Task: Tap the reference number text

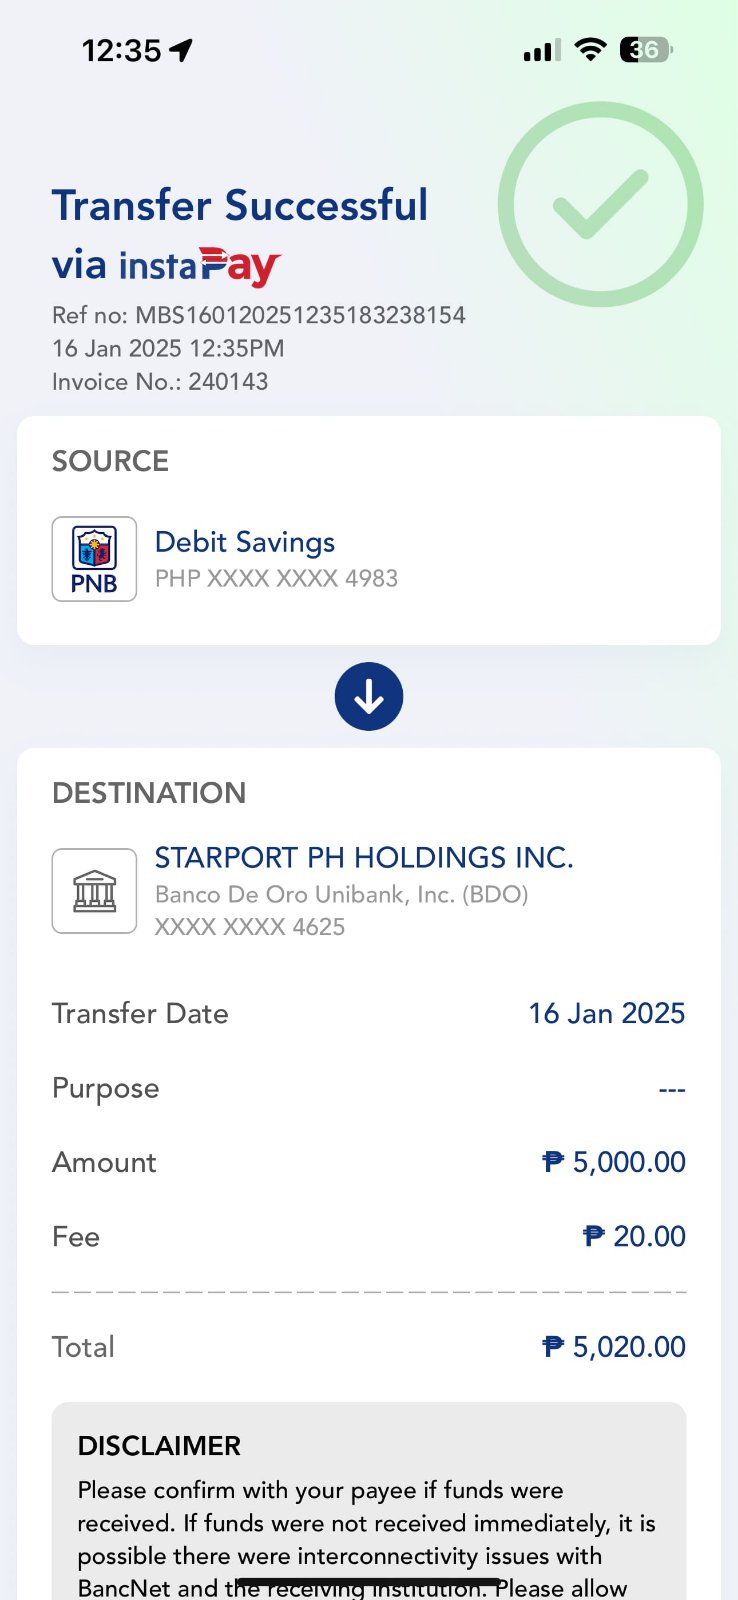Action: click(259, 315)
